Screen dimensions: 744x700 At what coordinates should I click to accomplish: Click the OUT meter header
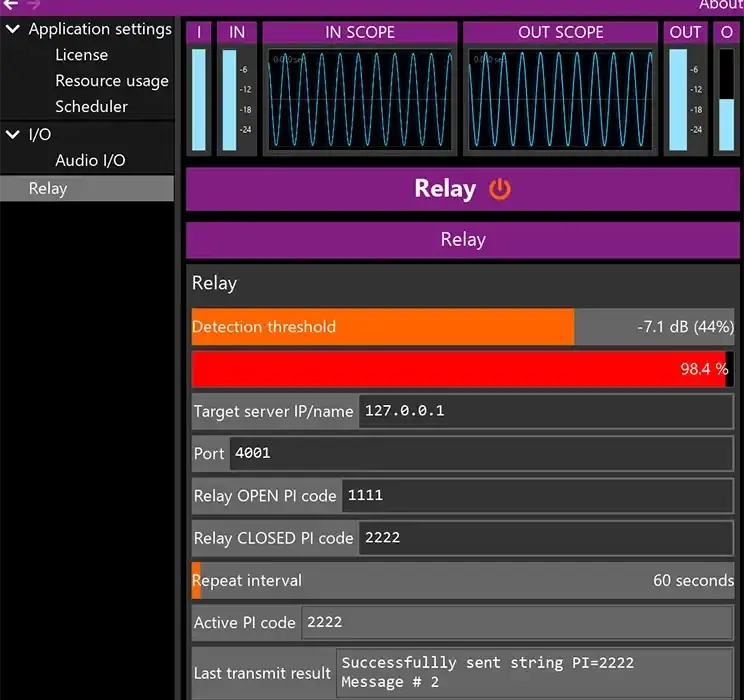pos(685,32)
